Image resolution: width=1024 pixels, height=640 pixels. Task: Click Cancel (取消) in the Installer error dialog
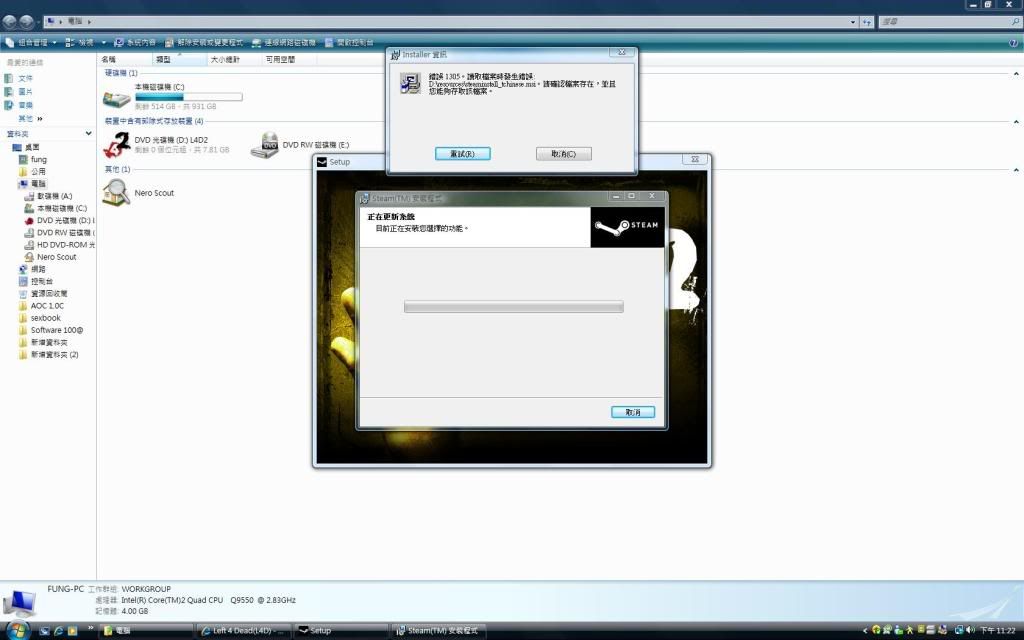[x=564, y=153]
